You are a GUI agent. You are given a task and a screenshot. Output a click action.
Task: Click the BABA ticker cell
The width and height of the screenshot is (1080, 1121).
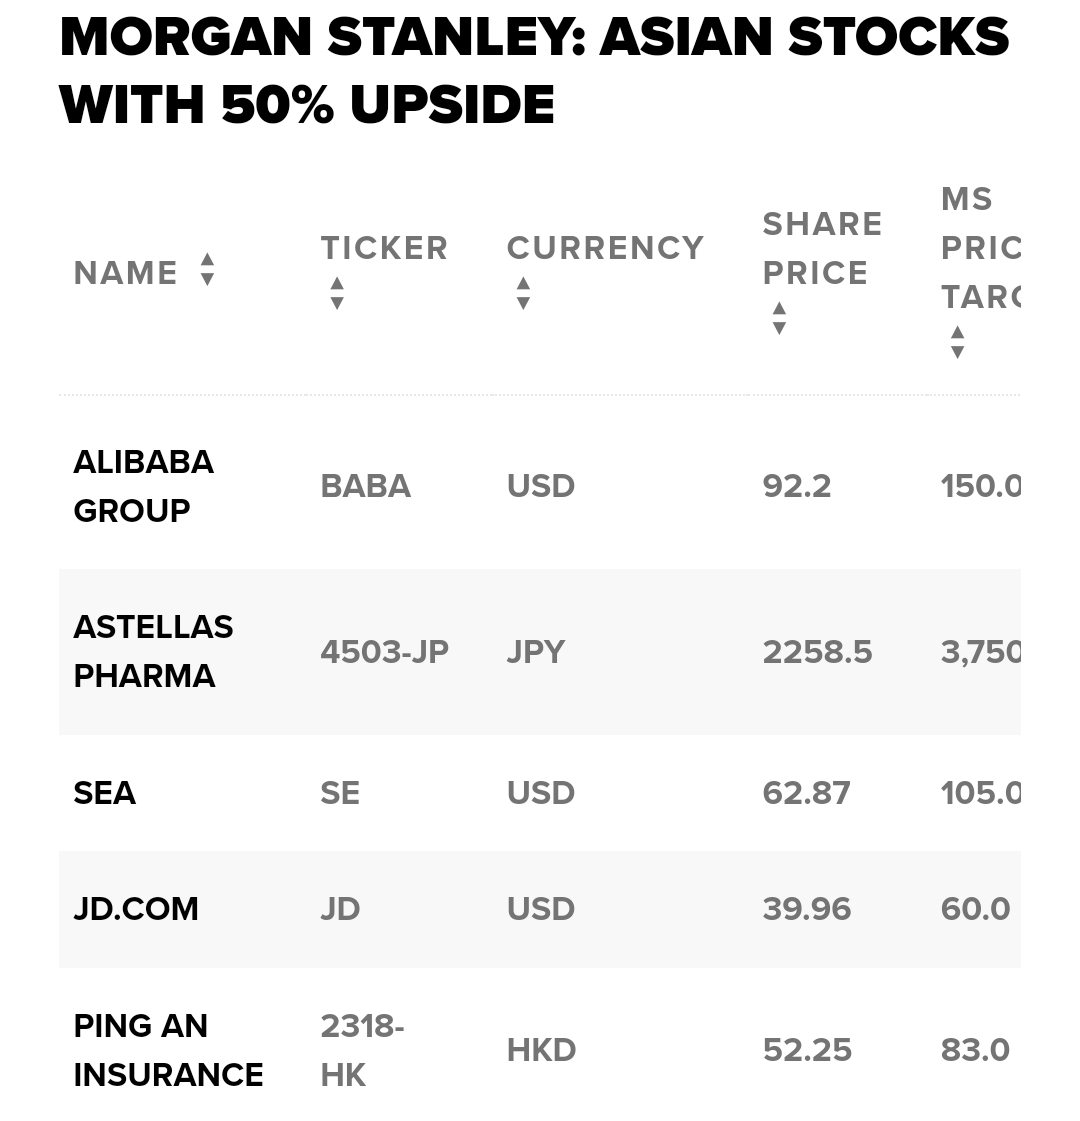coord(365,486)
